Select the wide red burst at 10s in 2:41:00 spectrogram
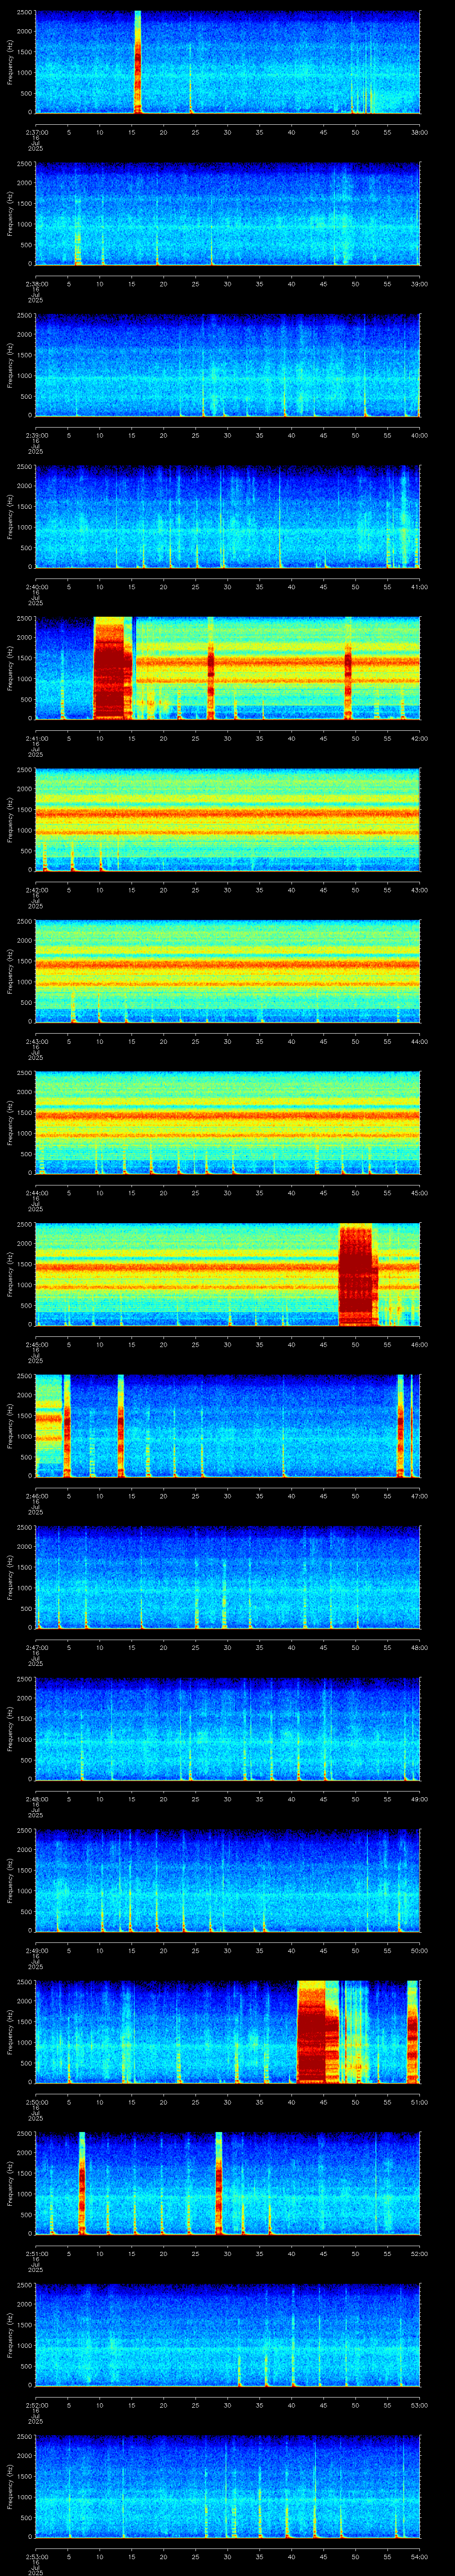 pyautogui.click(x=113, y=668)
